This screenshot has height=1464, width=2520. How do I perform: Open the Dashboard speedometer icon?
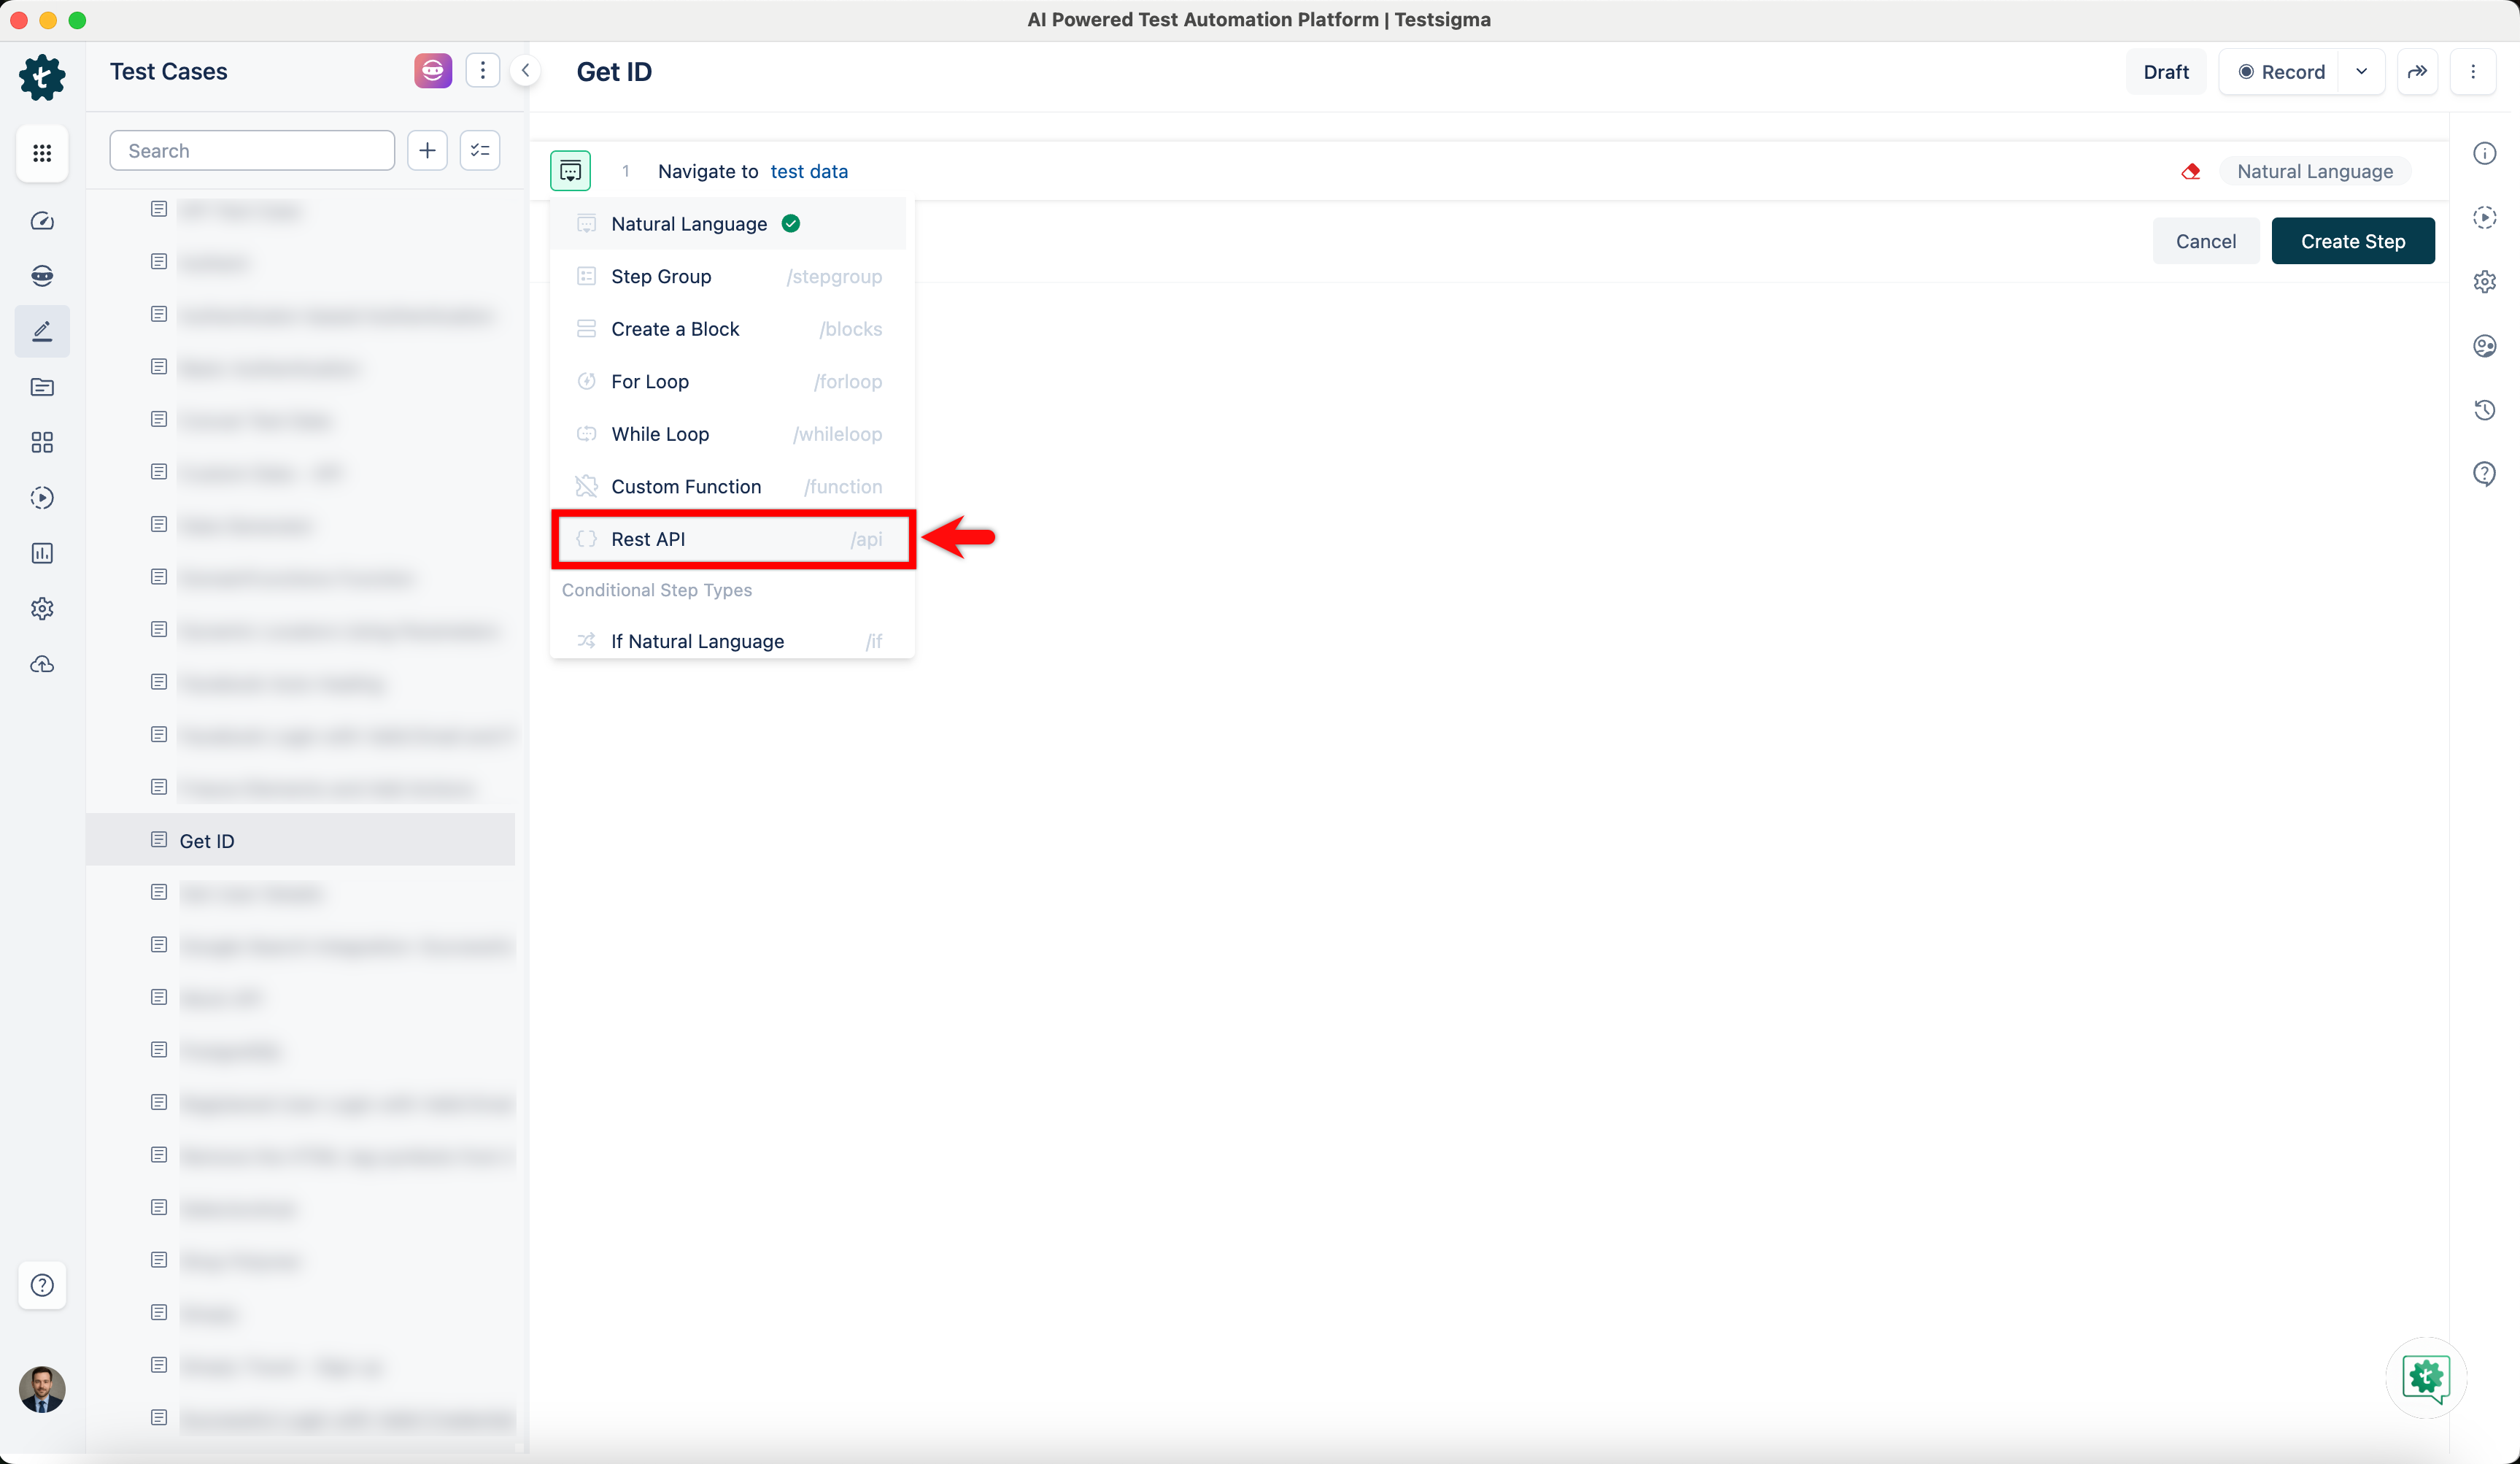pos(42,221)
